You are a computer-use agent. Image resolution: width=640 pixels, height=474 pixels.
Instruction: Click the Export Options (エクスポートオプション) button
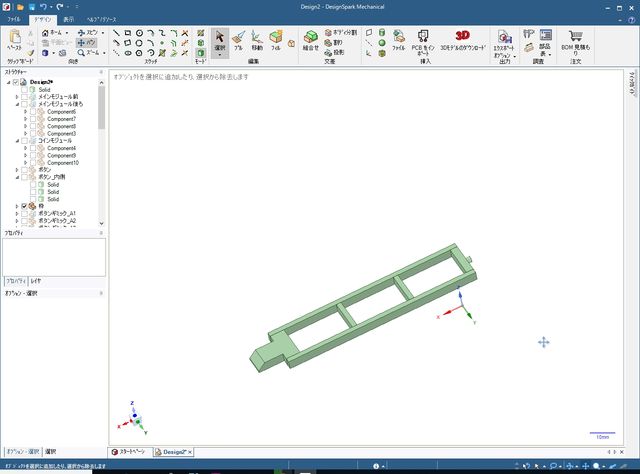(505, 45)
